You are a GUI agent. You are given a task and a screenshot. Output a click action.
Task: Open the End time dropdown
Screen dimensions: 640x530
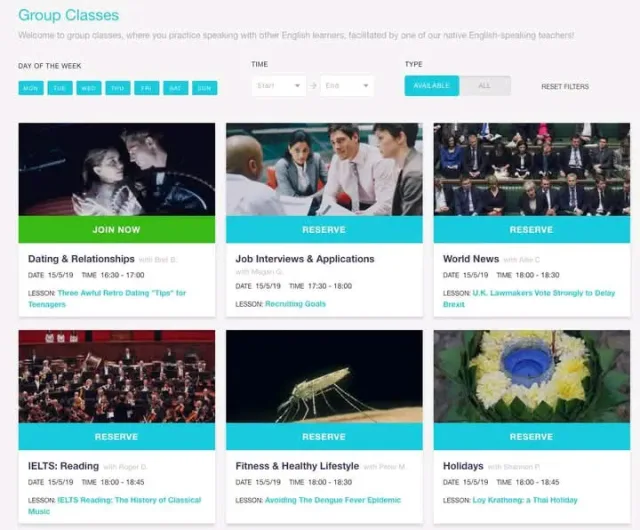[347, 86]
